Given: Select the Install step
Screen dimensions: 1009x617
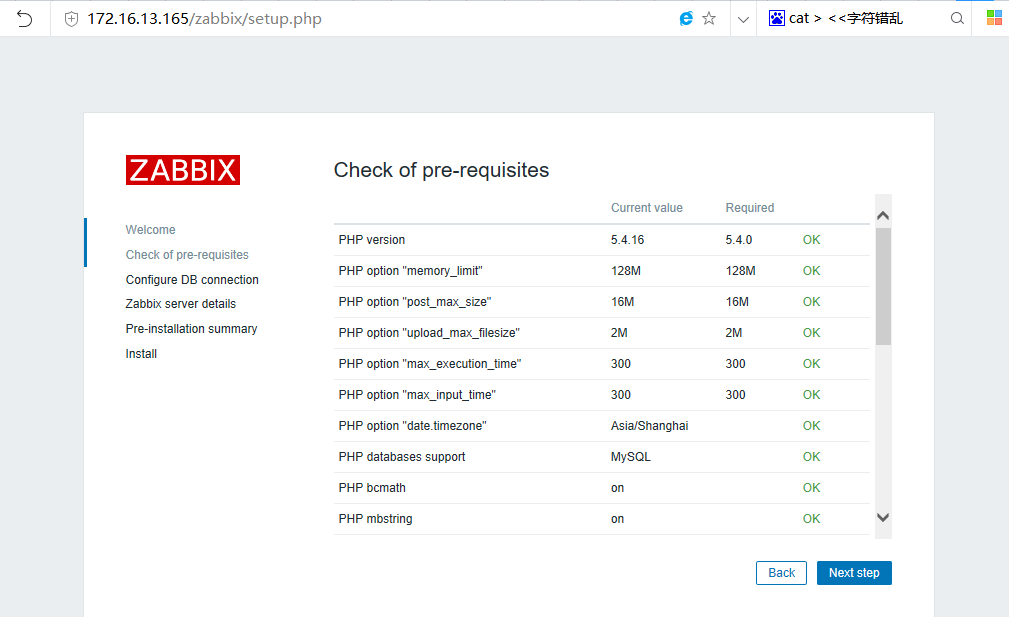Looking at the screenshot, I should tap(141, 354).
